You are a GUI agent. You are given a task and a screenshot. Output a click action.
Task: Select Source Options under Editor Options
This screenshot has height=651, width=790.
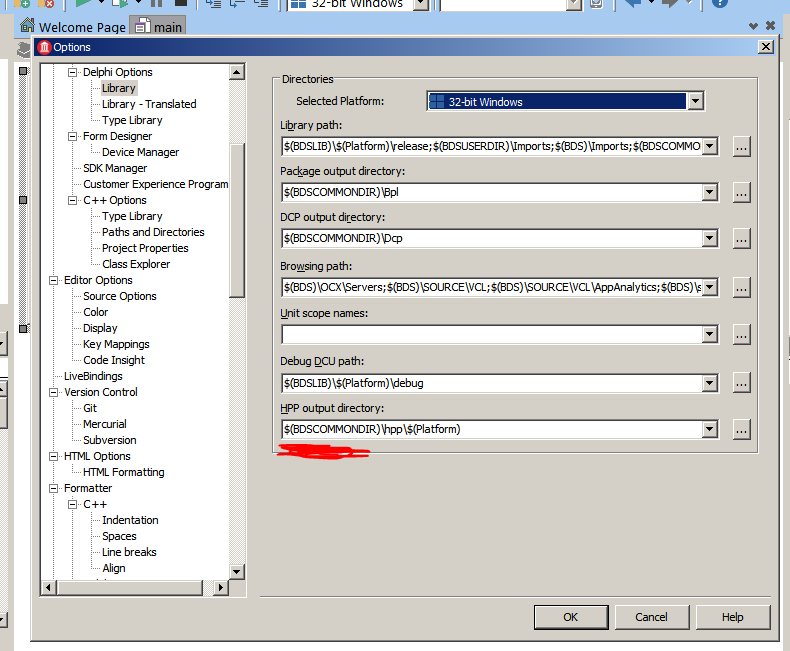[x=120, y=296]
